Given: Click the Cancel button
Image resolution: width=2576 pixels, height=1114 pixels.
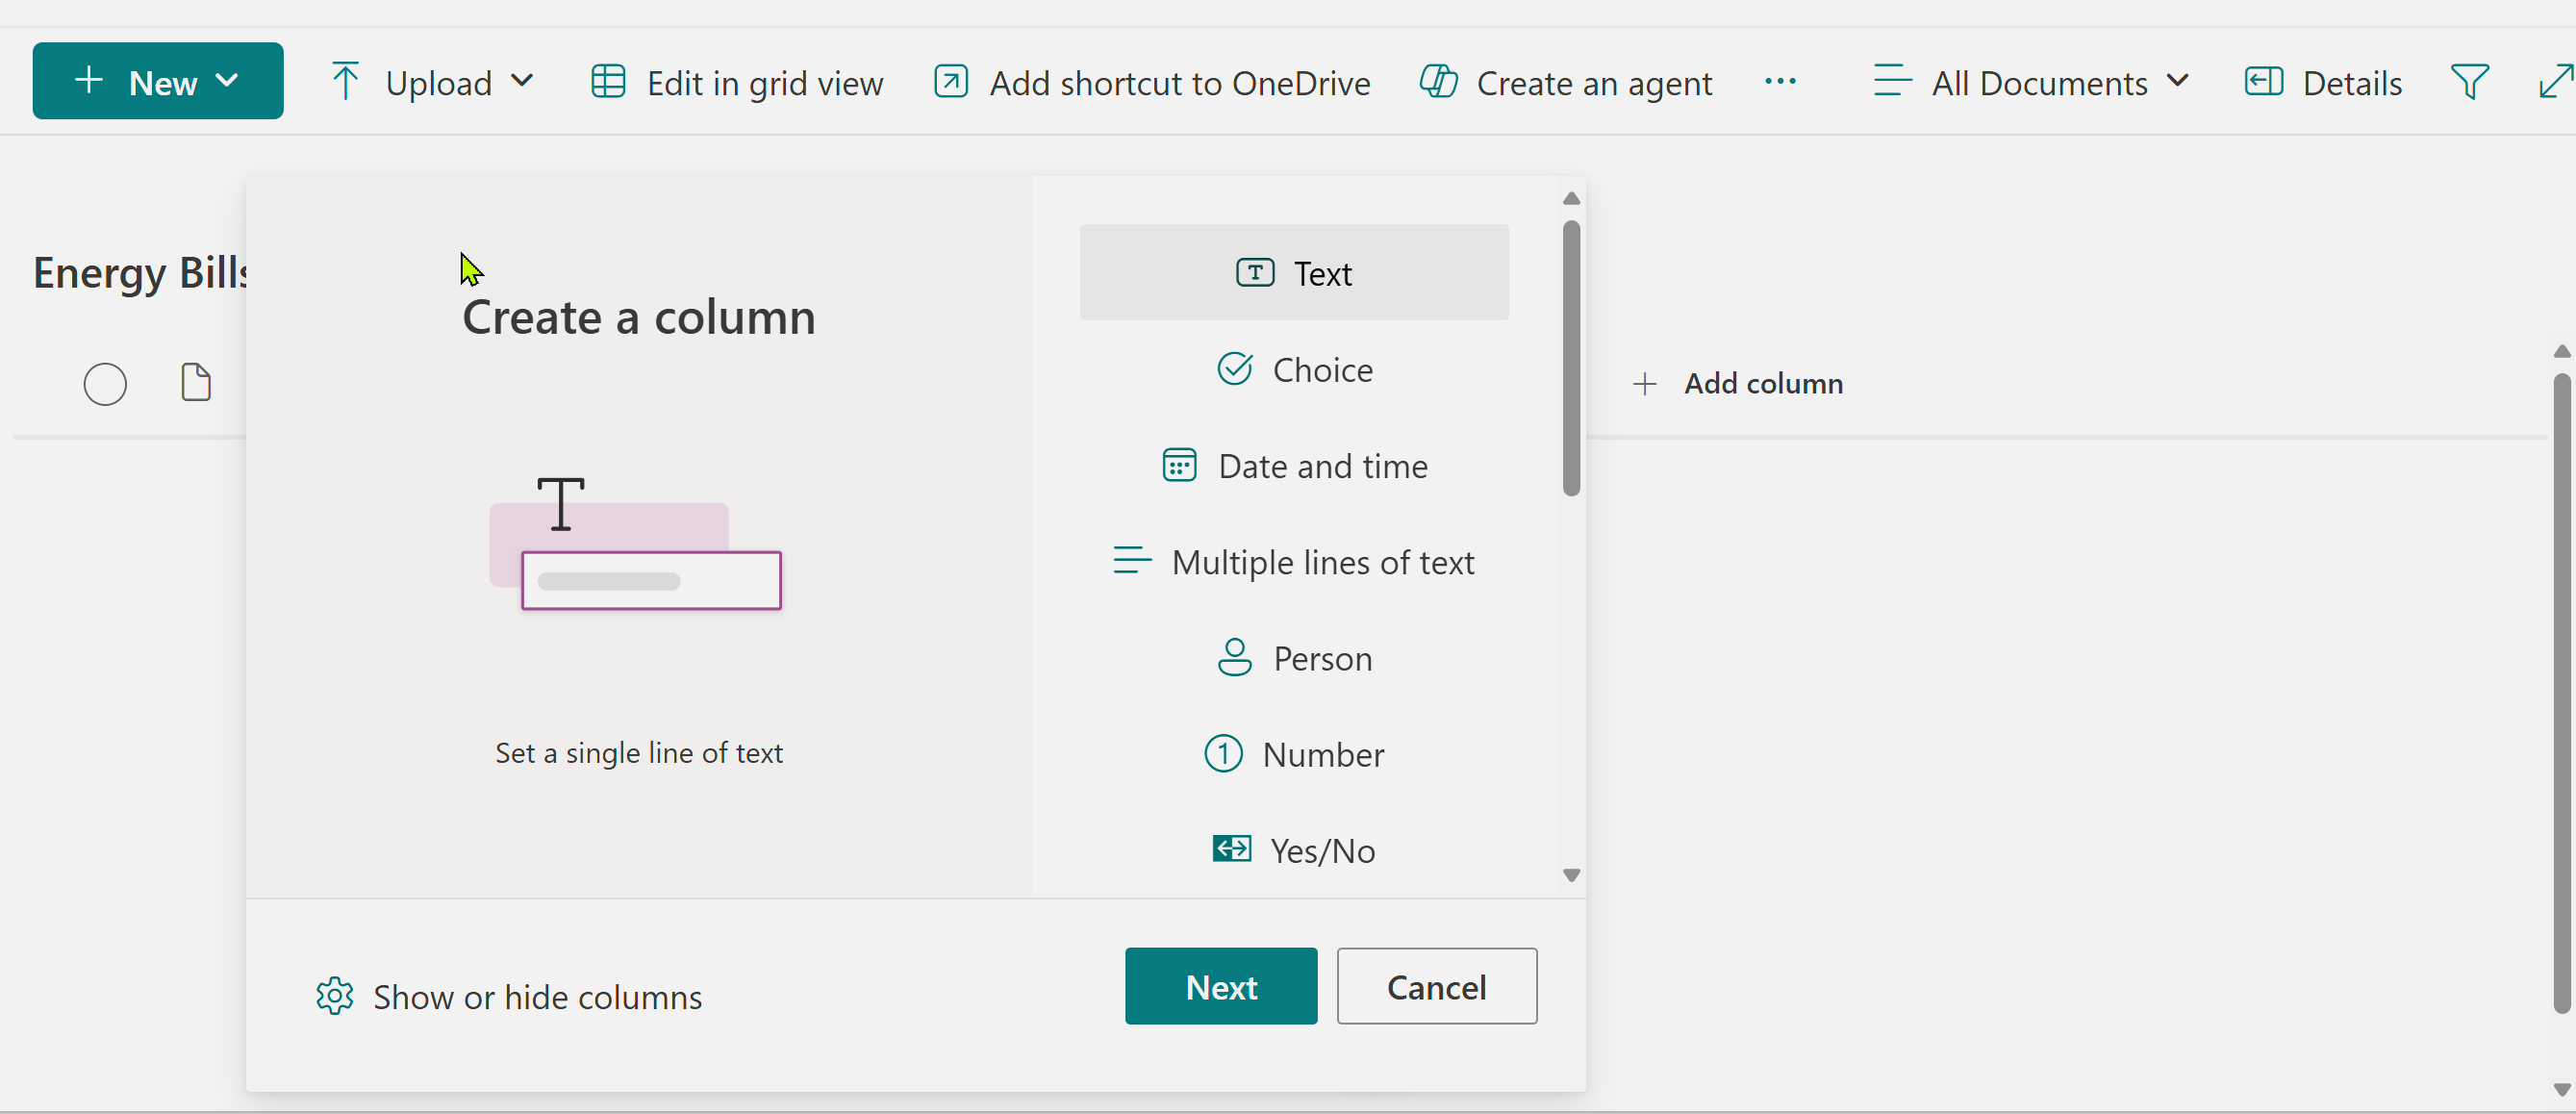Looking at the screenshot, I should tap(1436, 986).
